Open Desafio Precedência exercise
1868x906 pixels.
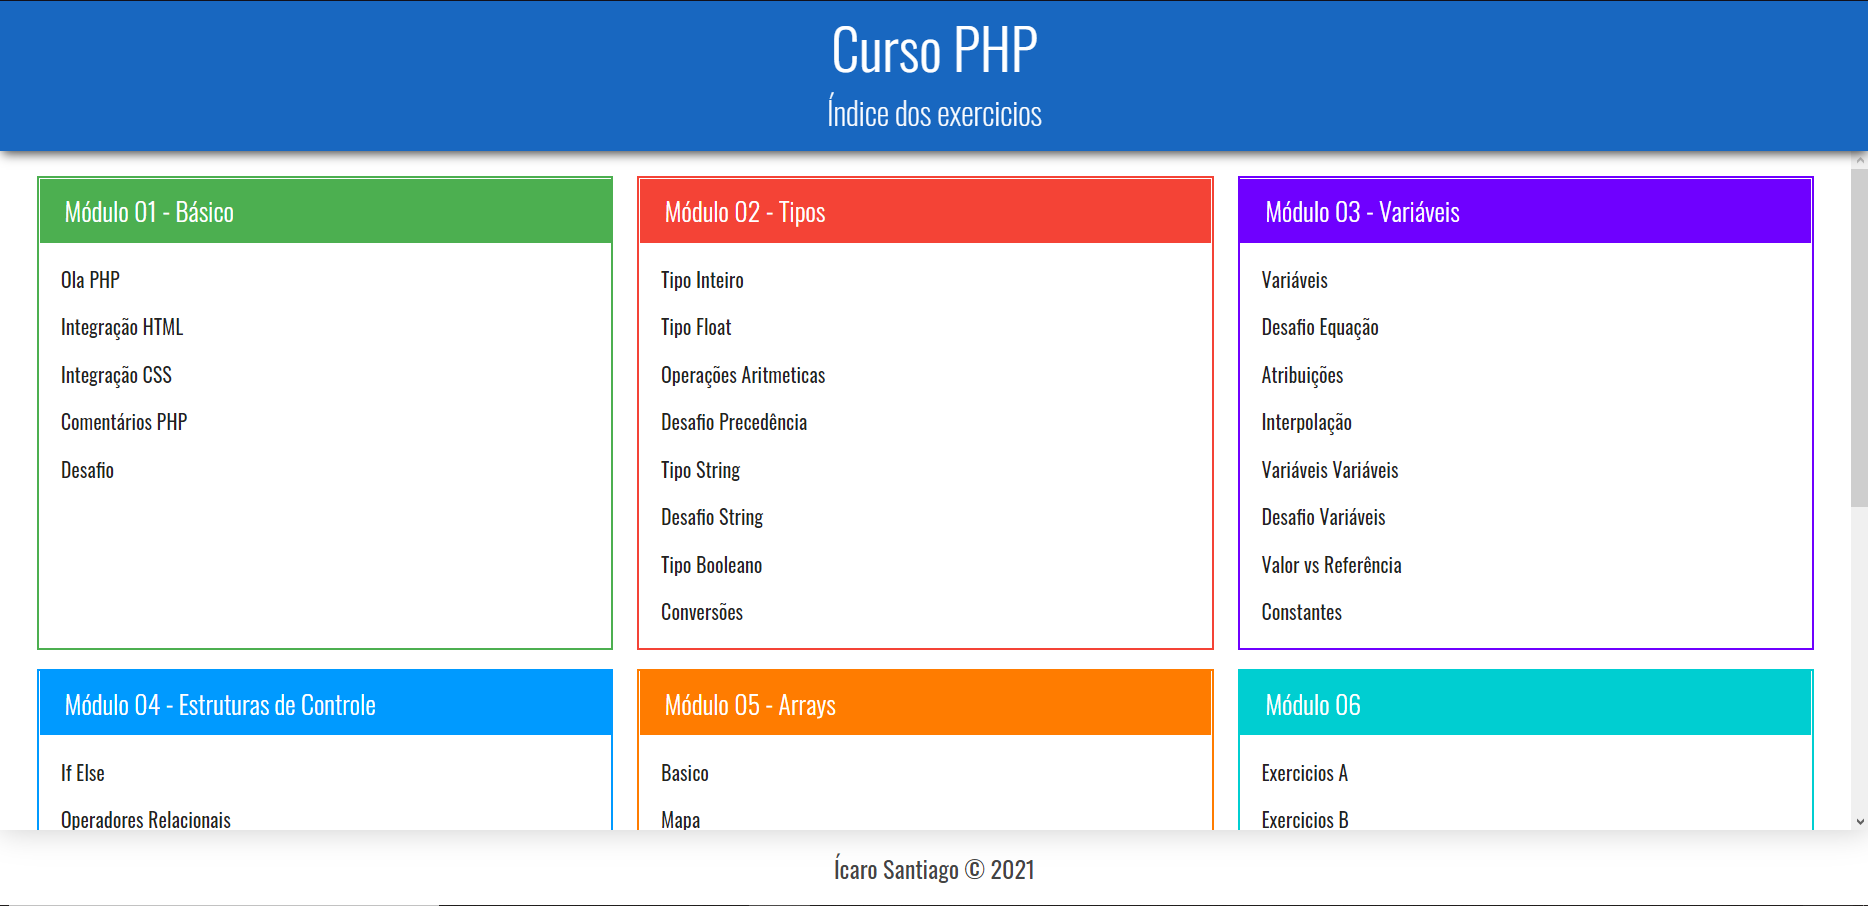click(734, 422)
